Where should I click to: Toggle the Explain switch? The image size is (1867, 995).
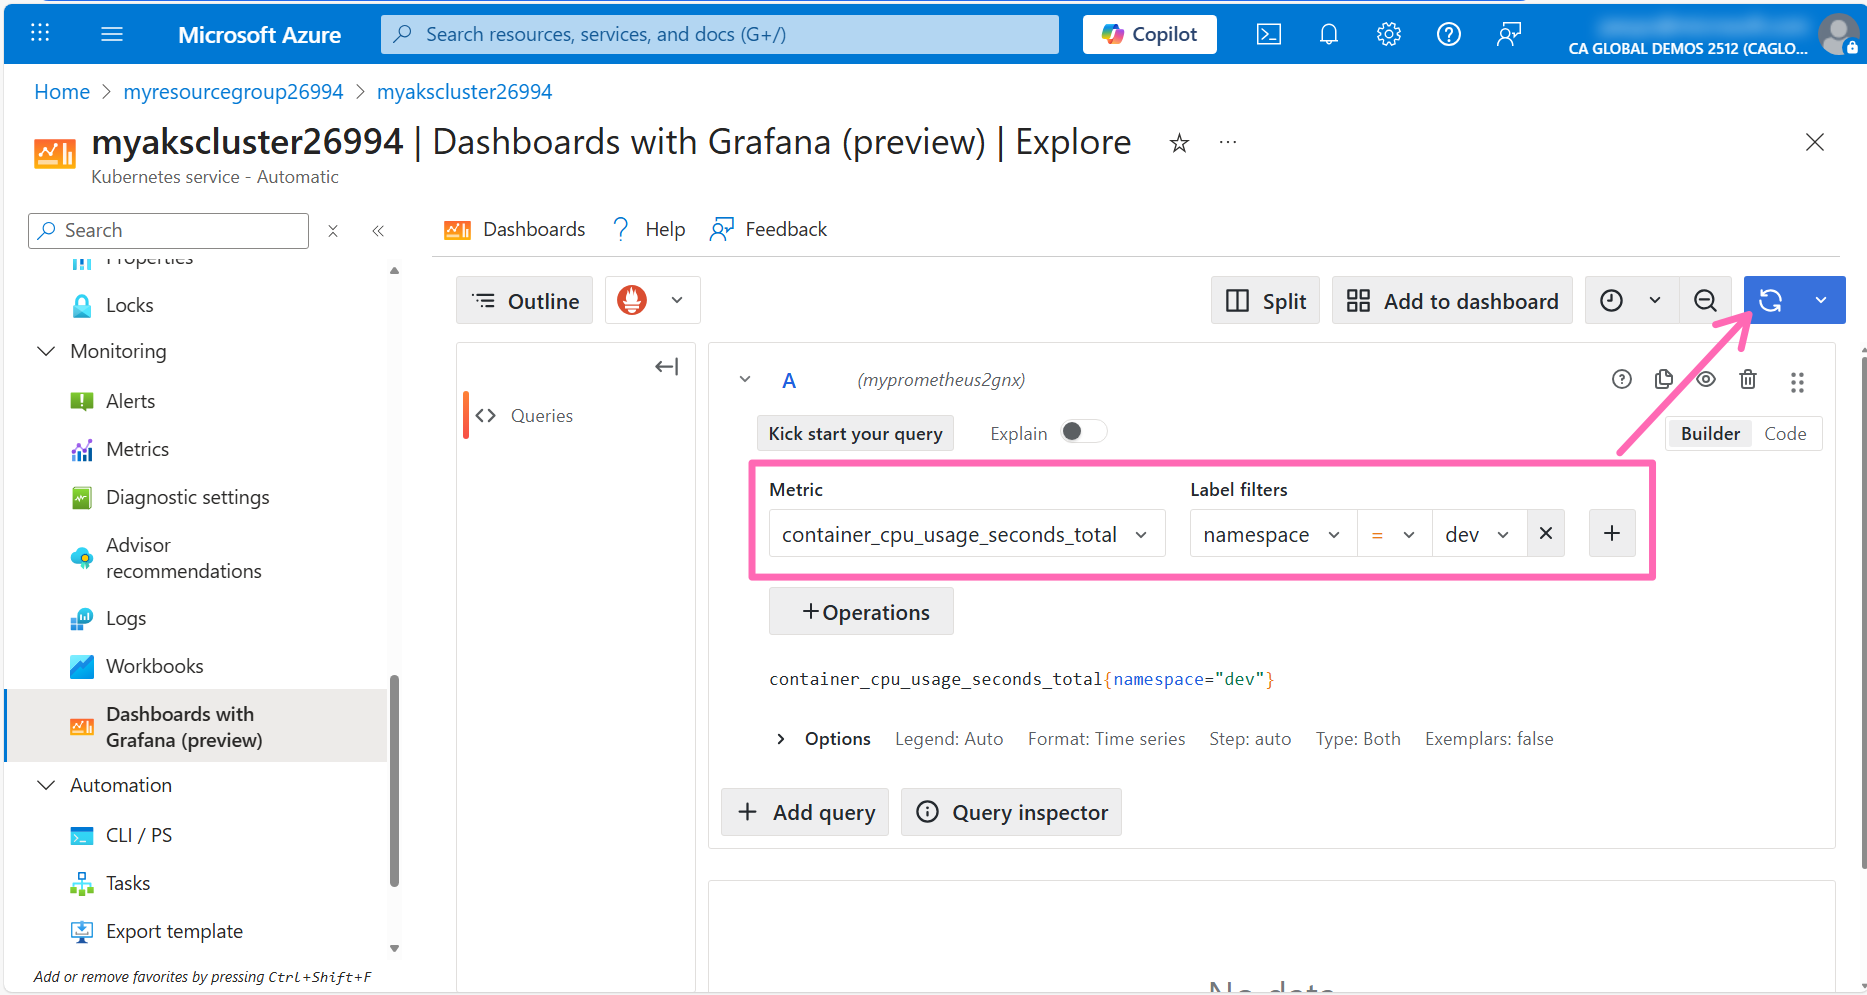(1082, 432)
